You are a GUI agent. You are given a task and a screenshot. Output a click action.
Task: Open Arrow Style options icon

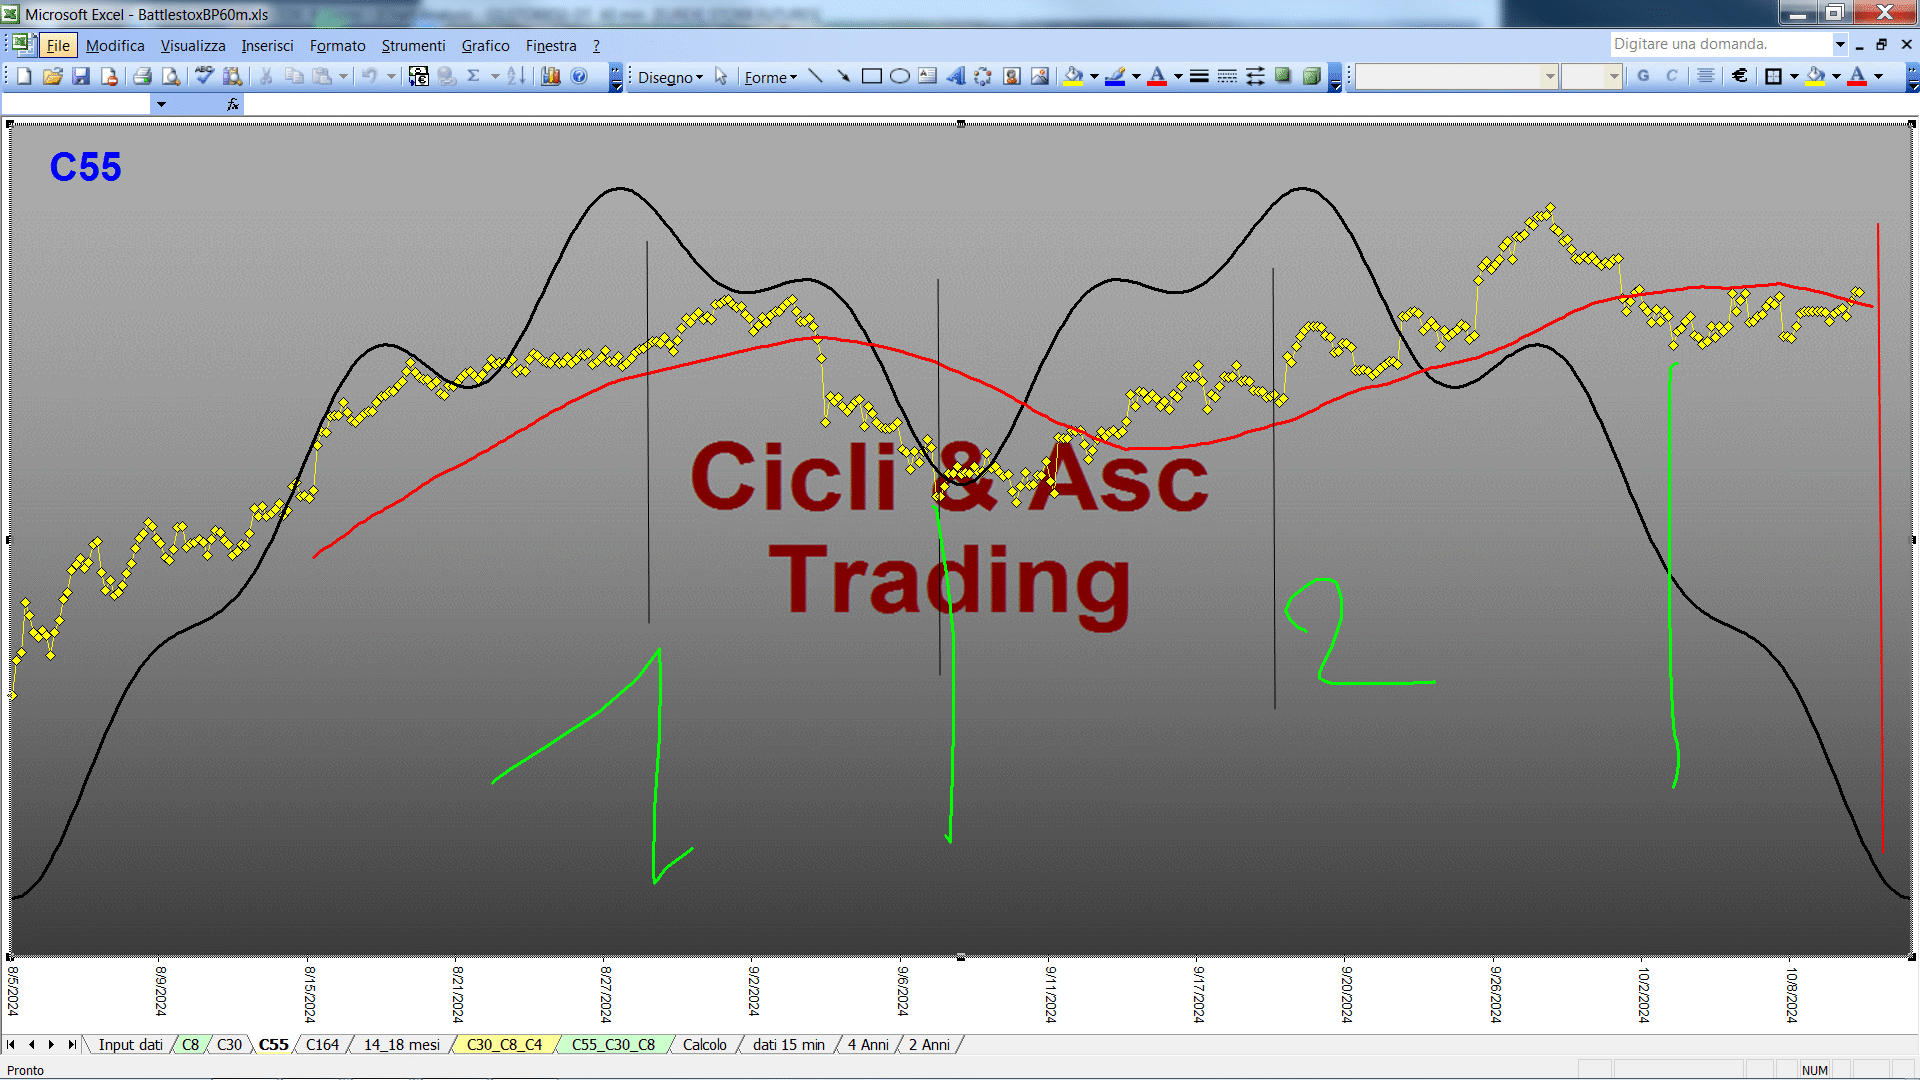pyautogui.click(x=1255, y=76)
